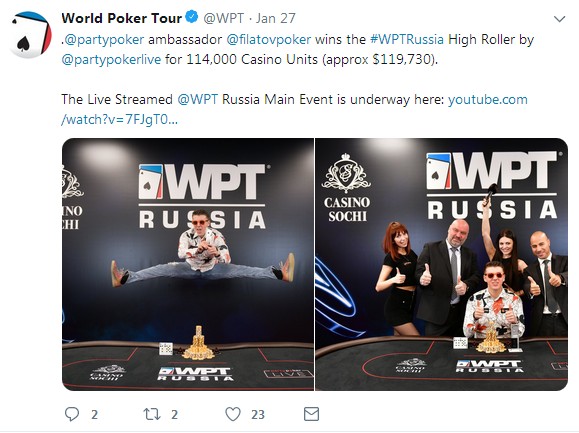Like the tweet with heart icon

click(x=233, y=414)
